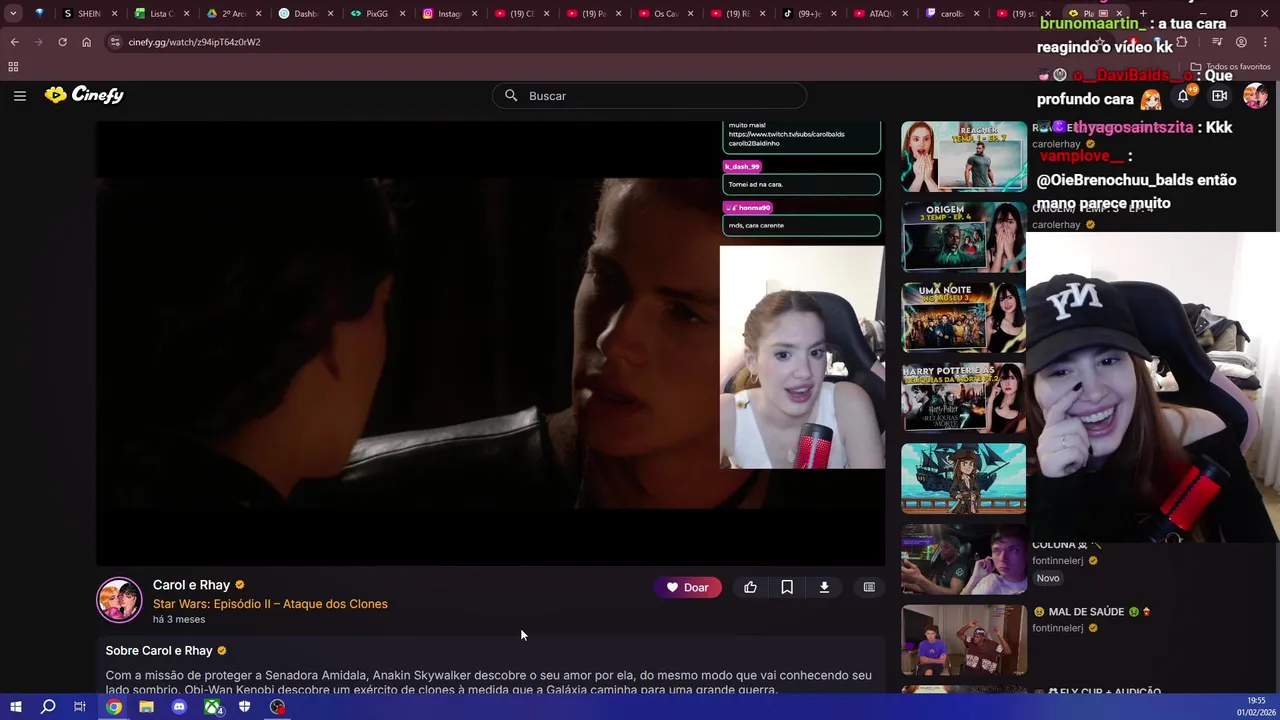Image resolution: width=1280 pixels, height=720 pixels.
Task: Click the Buscar search field
Action: (649, 96)
